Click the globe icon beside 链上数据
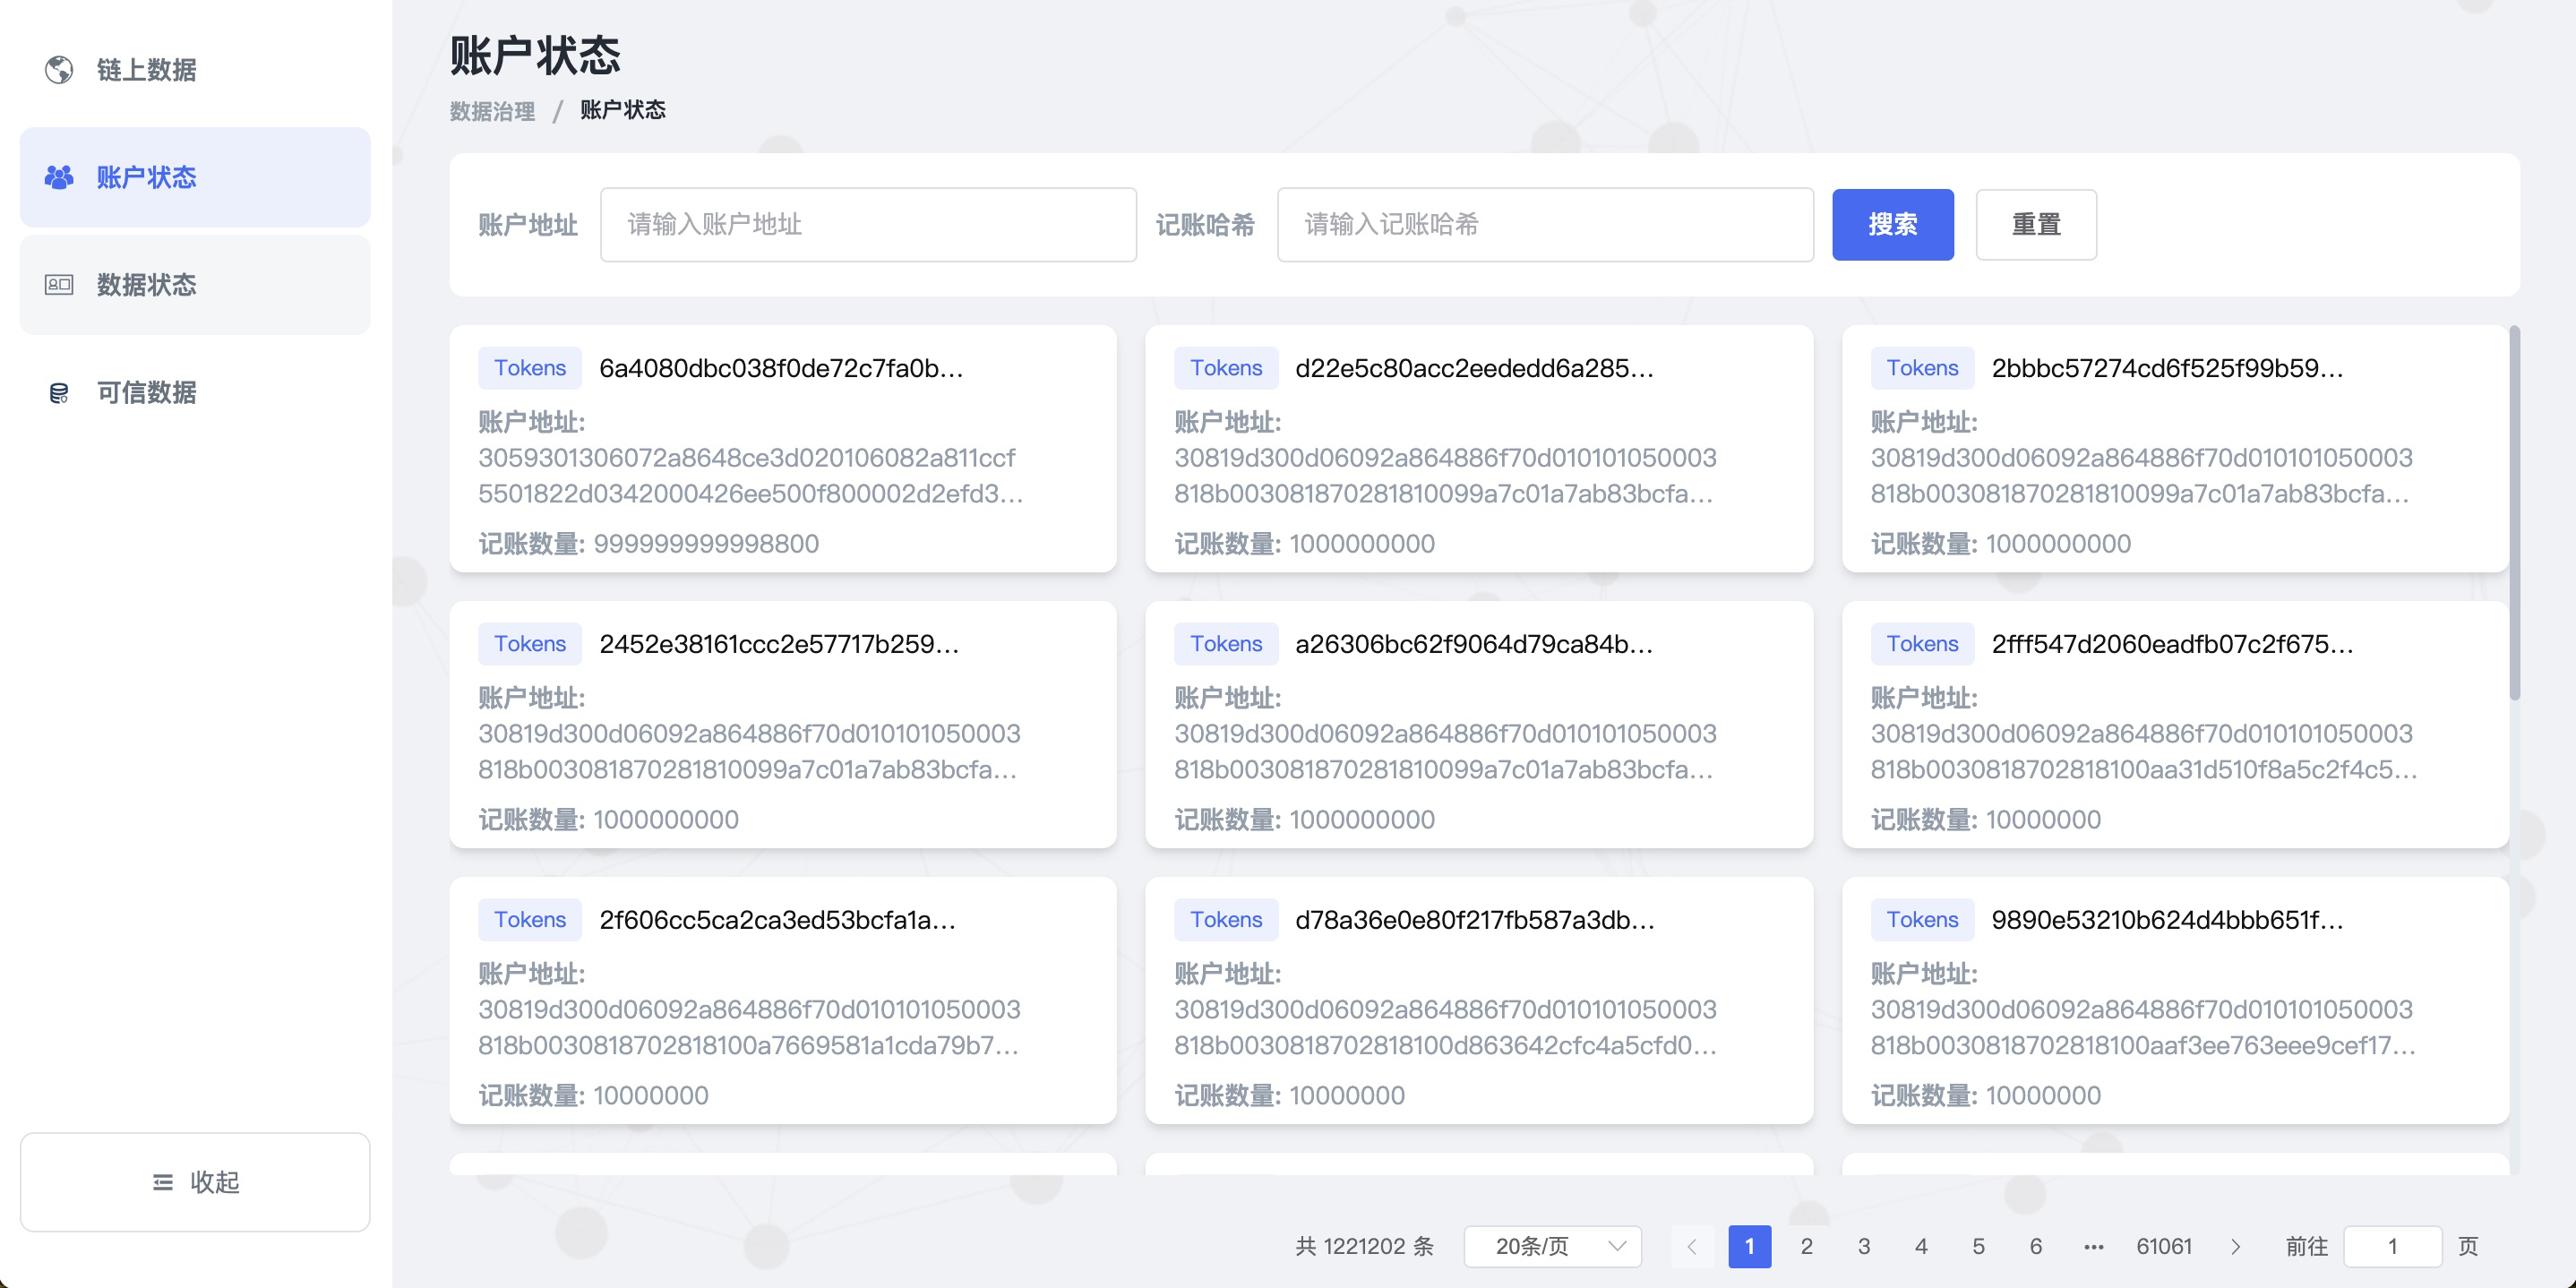The height and width of the screenshot is (1288, 2576). 59,69
